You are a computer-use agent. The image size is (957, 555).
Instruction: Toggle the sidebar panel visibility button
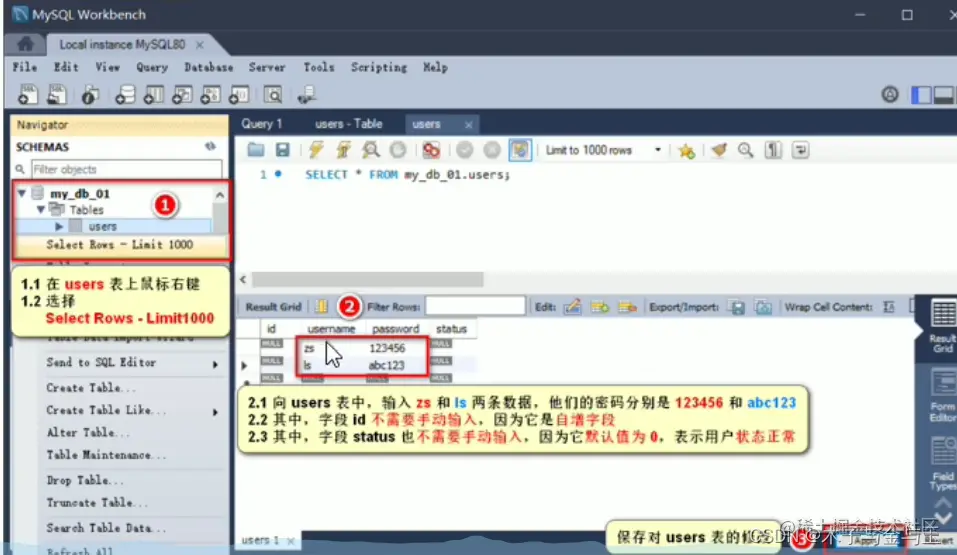tap(921, 95)
